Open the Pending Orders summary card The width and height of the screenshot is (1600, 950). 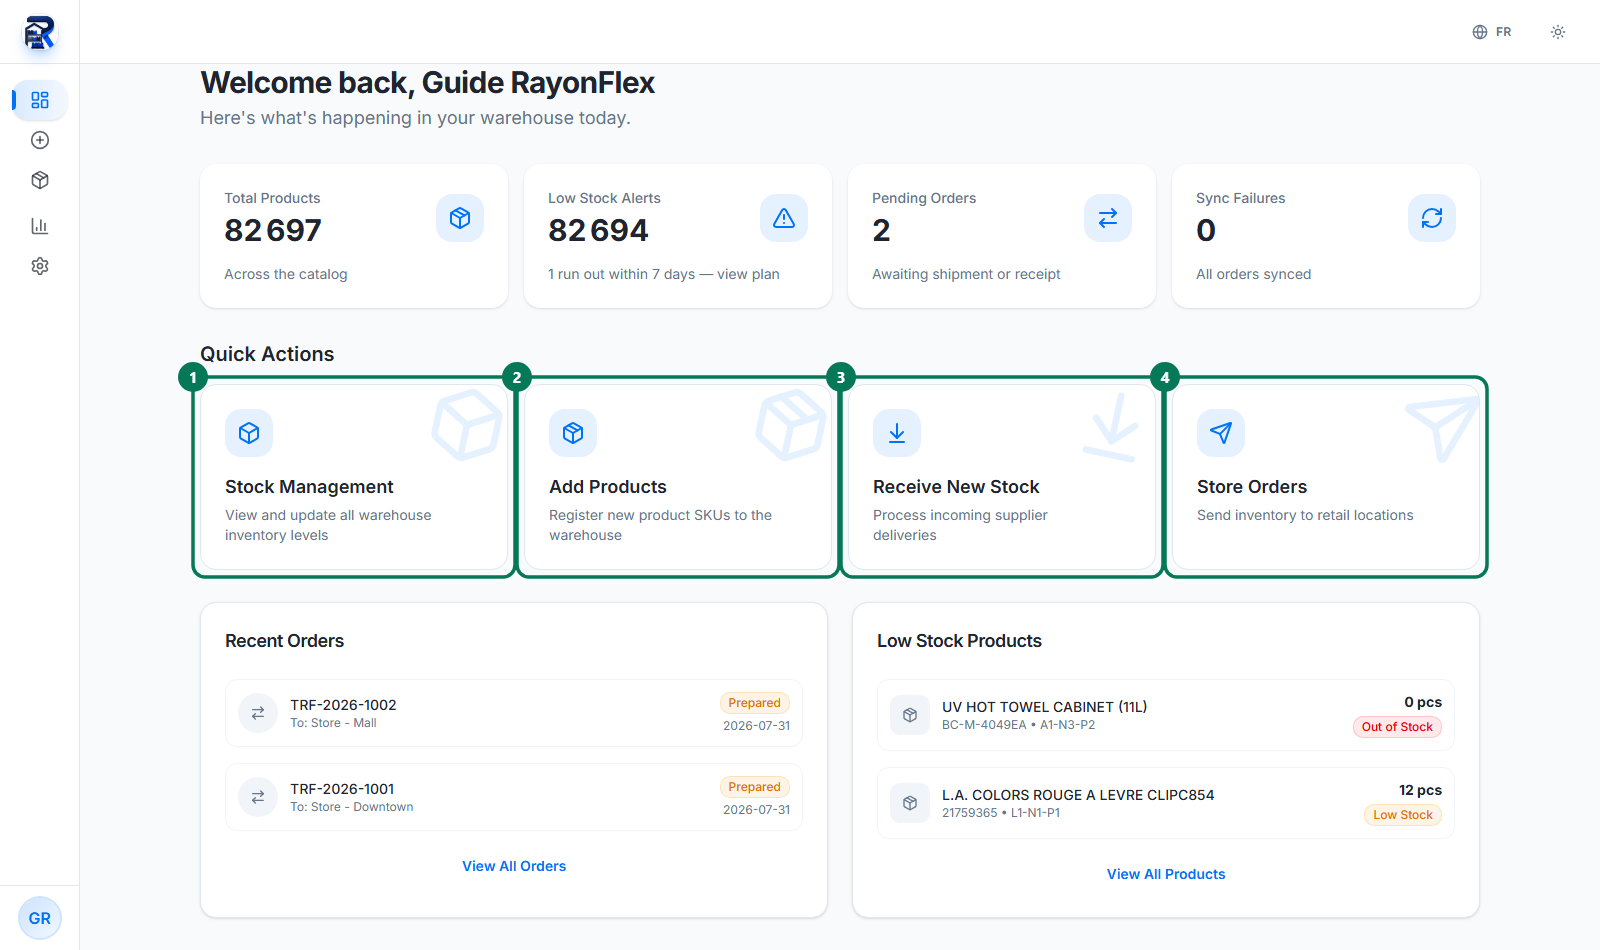pos(1002,236)
